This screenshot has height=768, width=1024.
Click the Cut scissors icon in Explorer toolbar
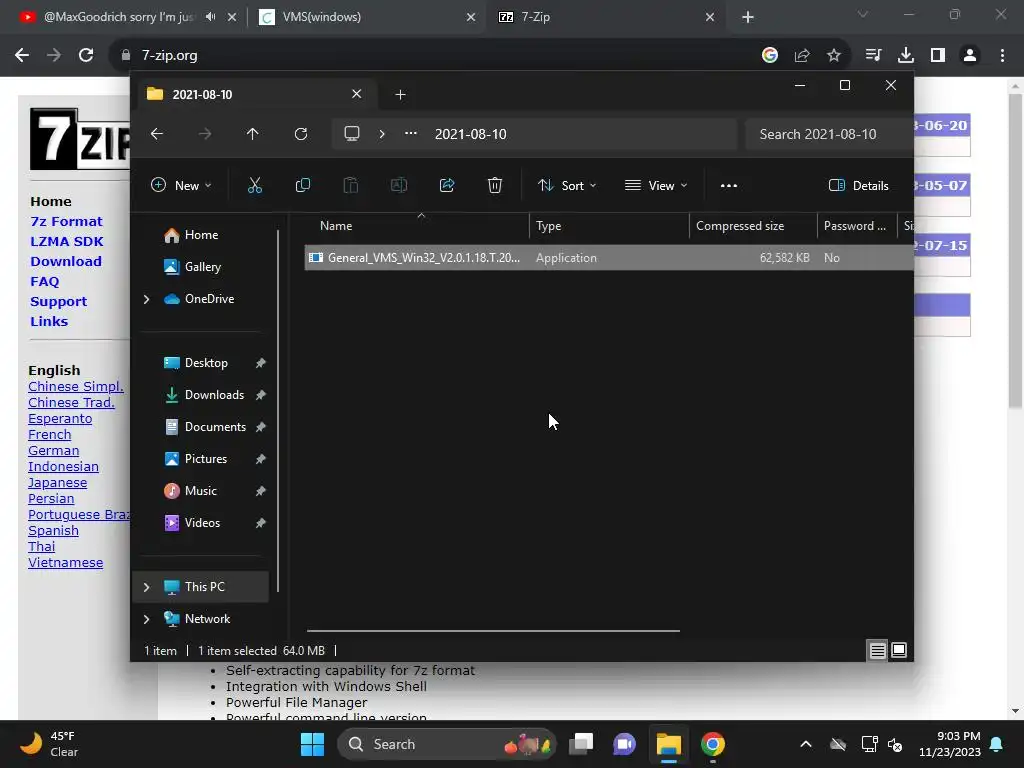click(255, 185)
